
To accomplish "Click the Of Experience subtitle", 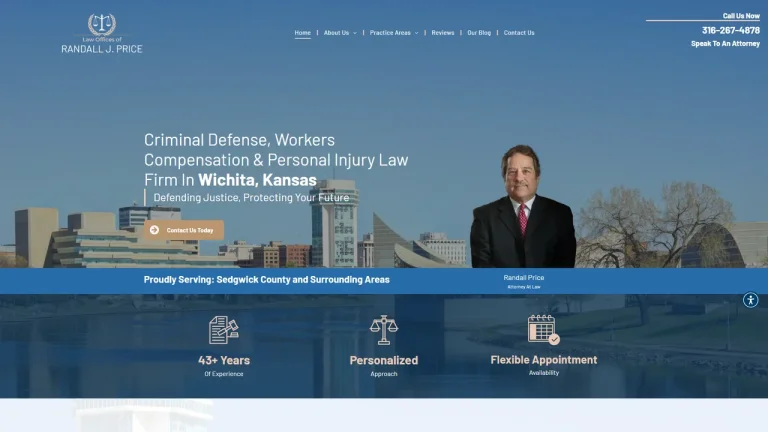I will coord(224,374).
